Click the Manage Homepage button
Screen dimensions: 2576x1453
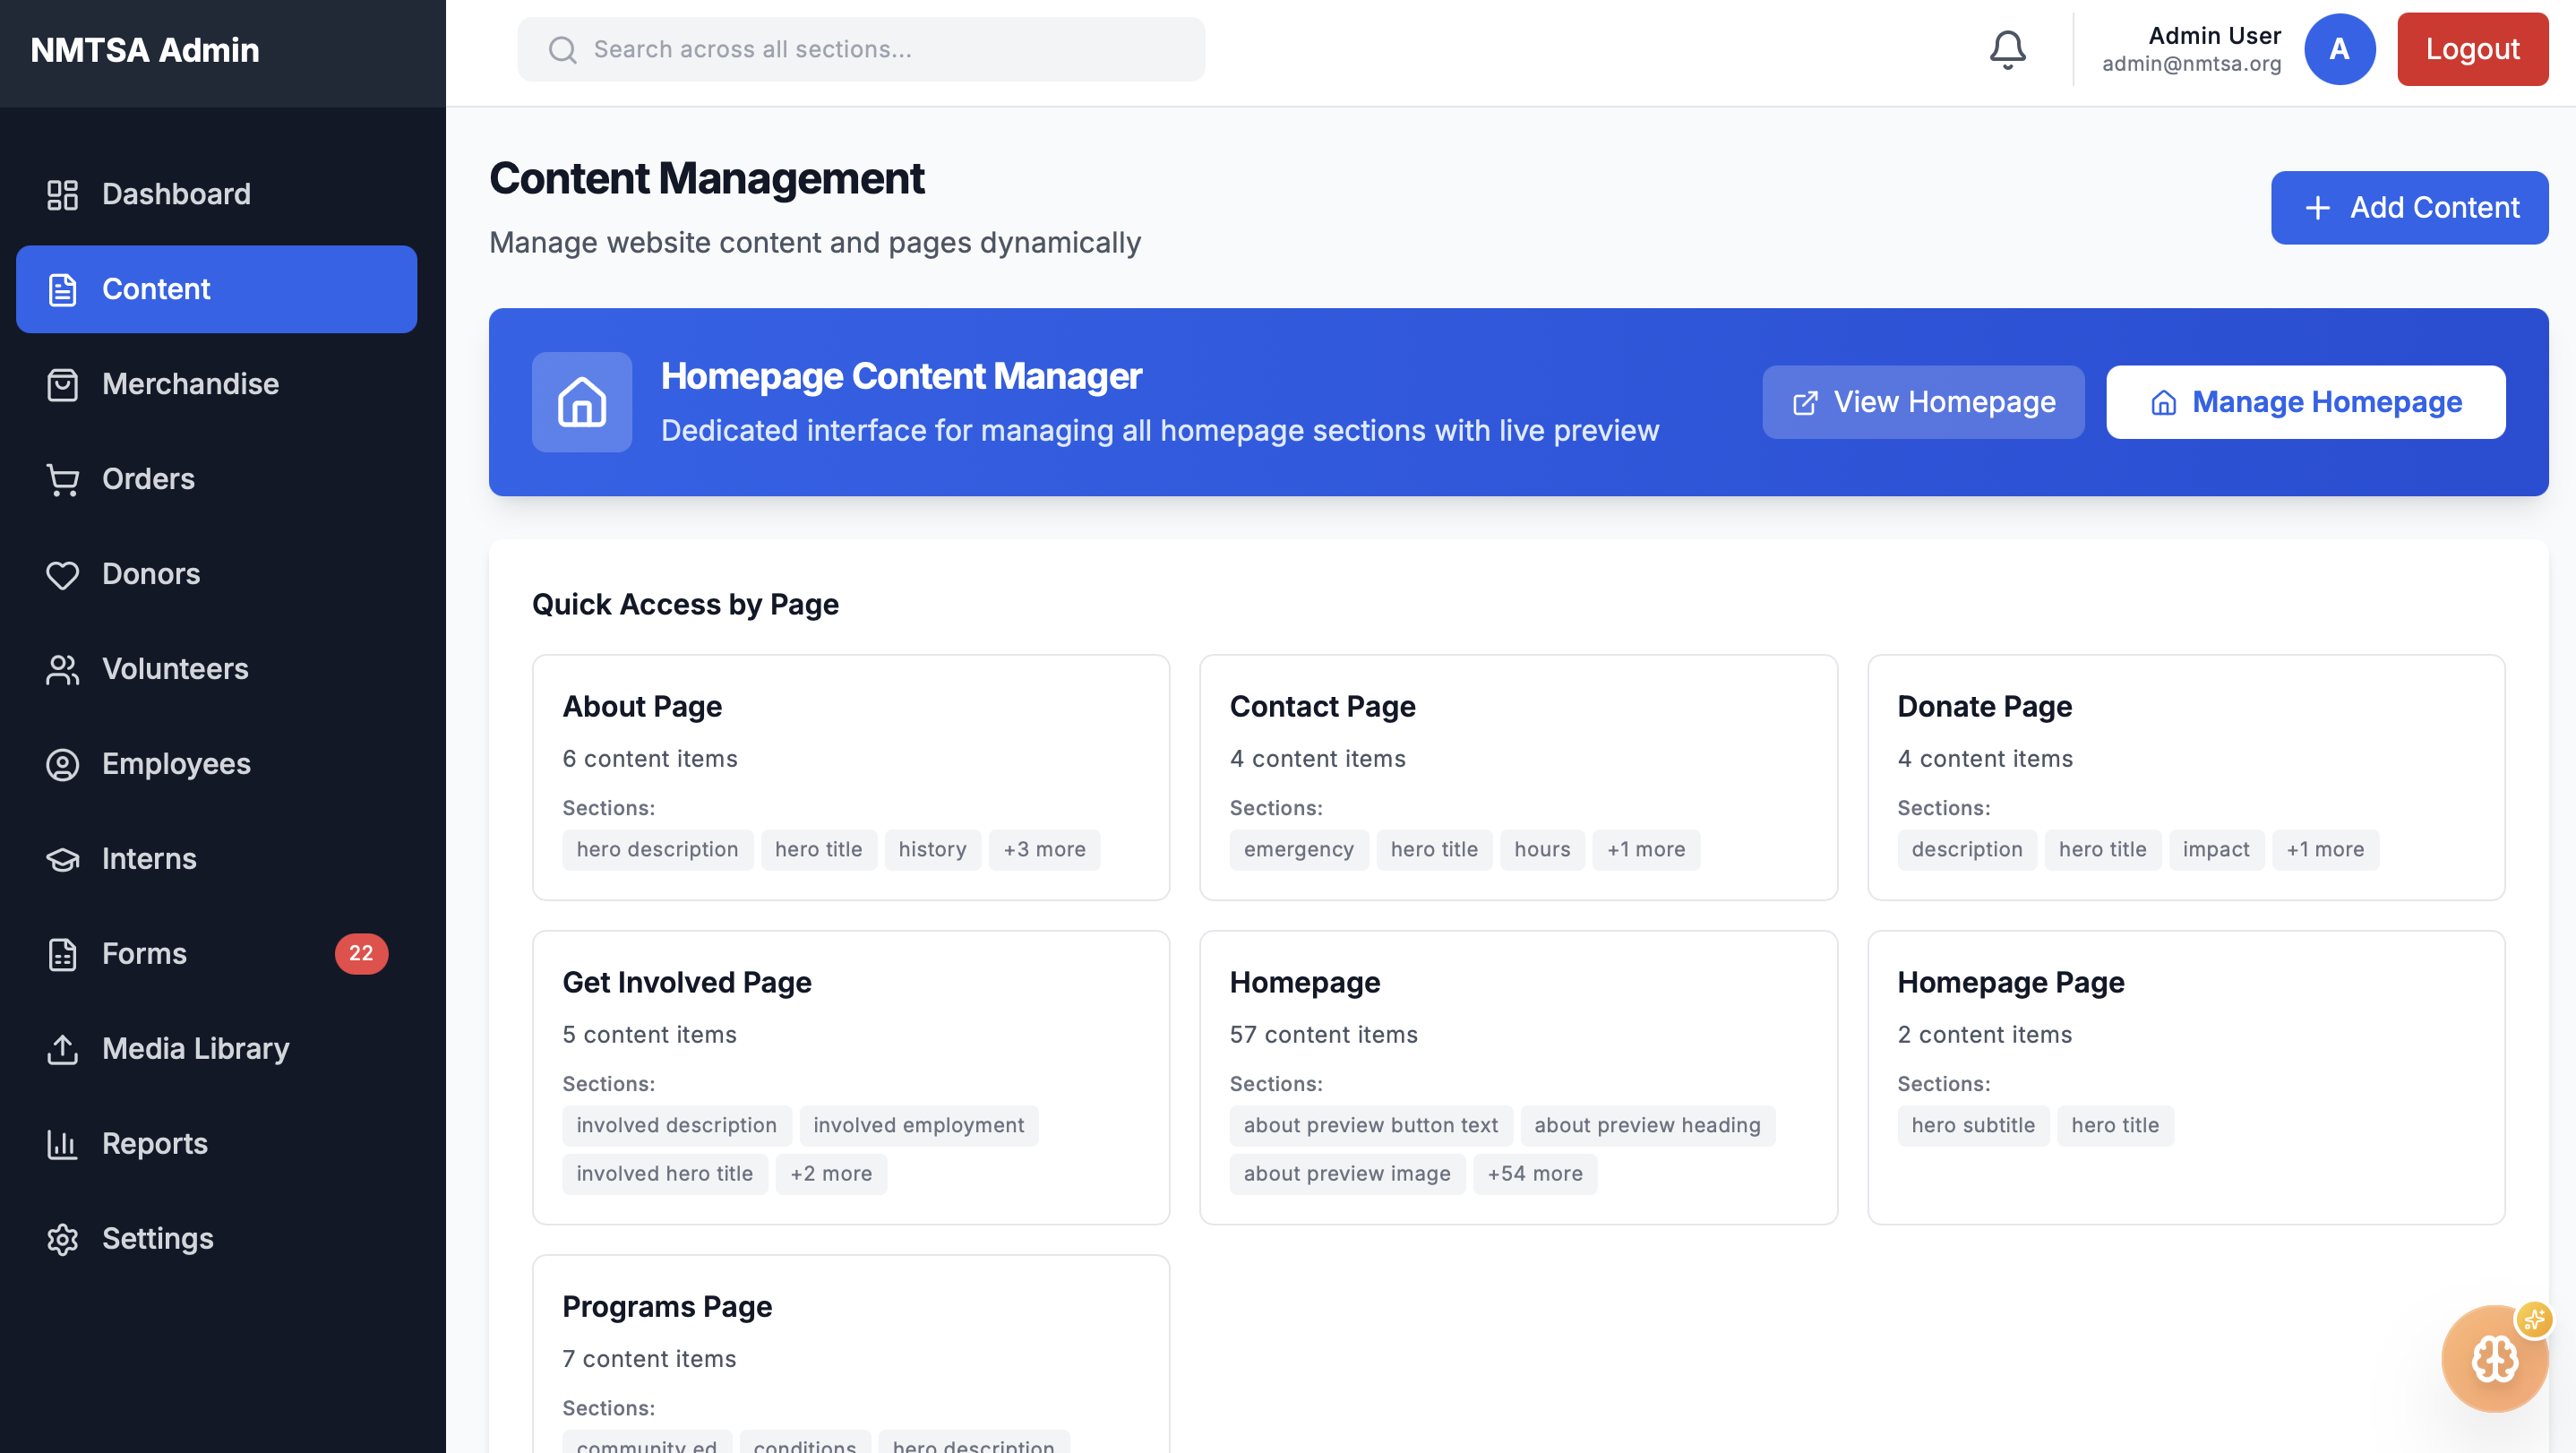[2305, 402]
